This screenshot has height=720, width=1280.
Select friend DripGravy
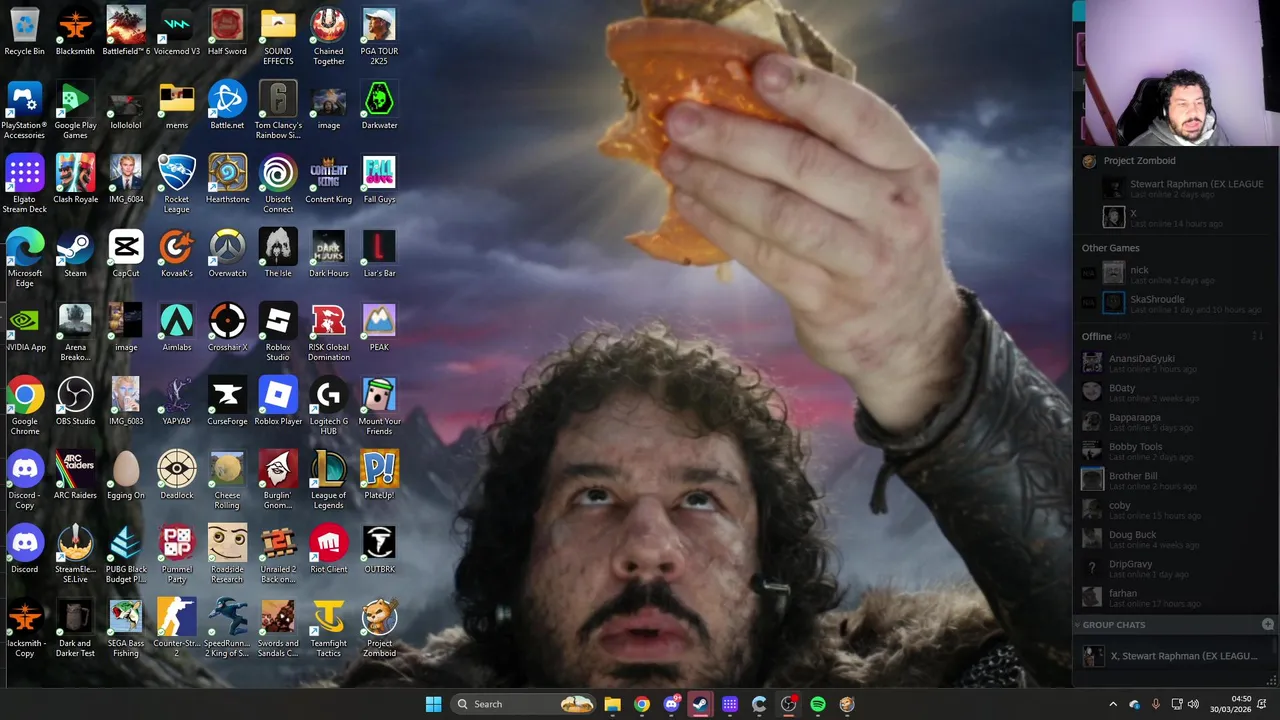coord(1175,567)
